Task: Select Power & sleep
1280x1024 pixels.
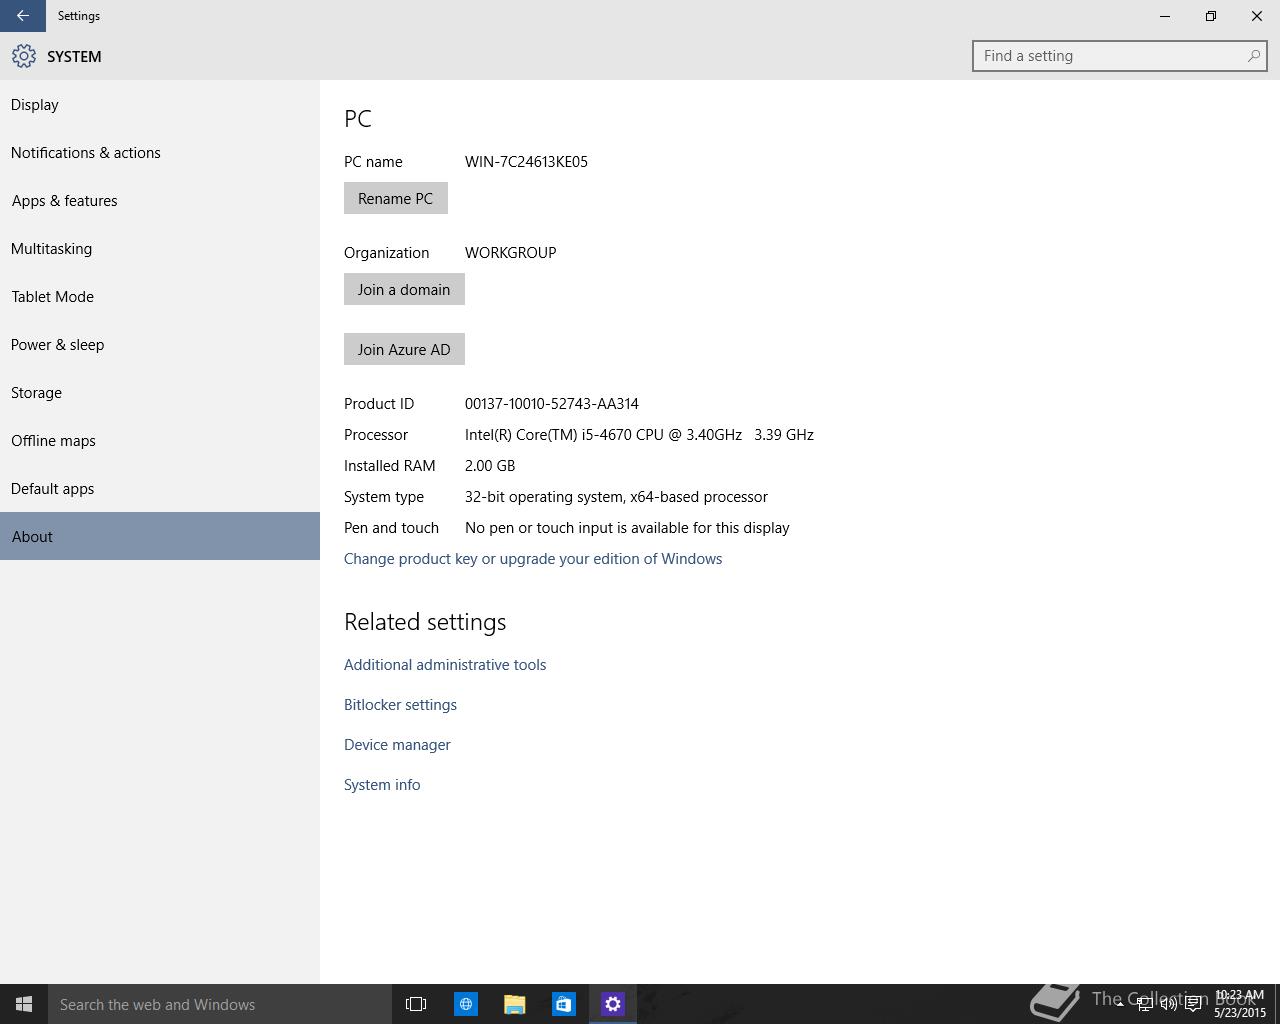Action: click(160, 345)
